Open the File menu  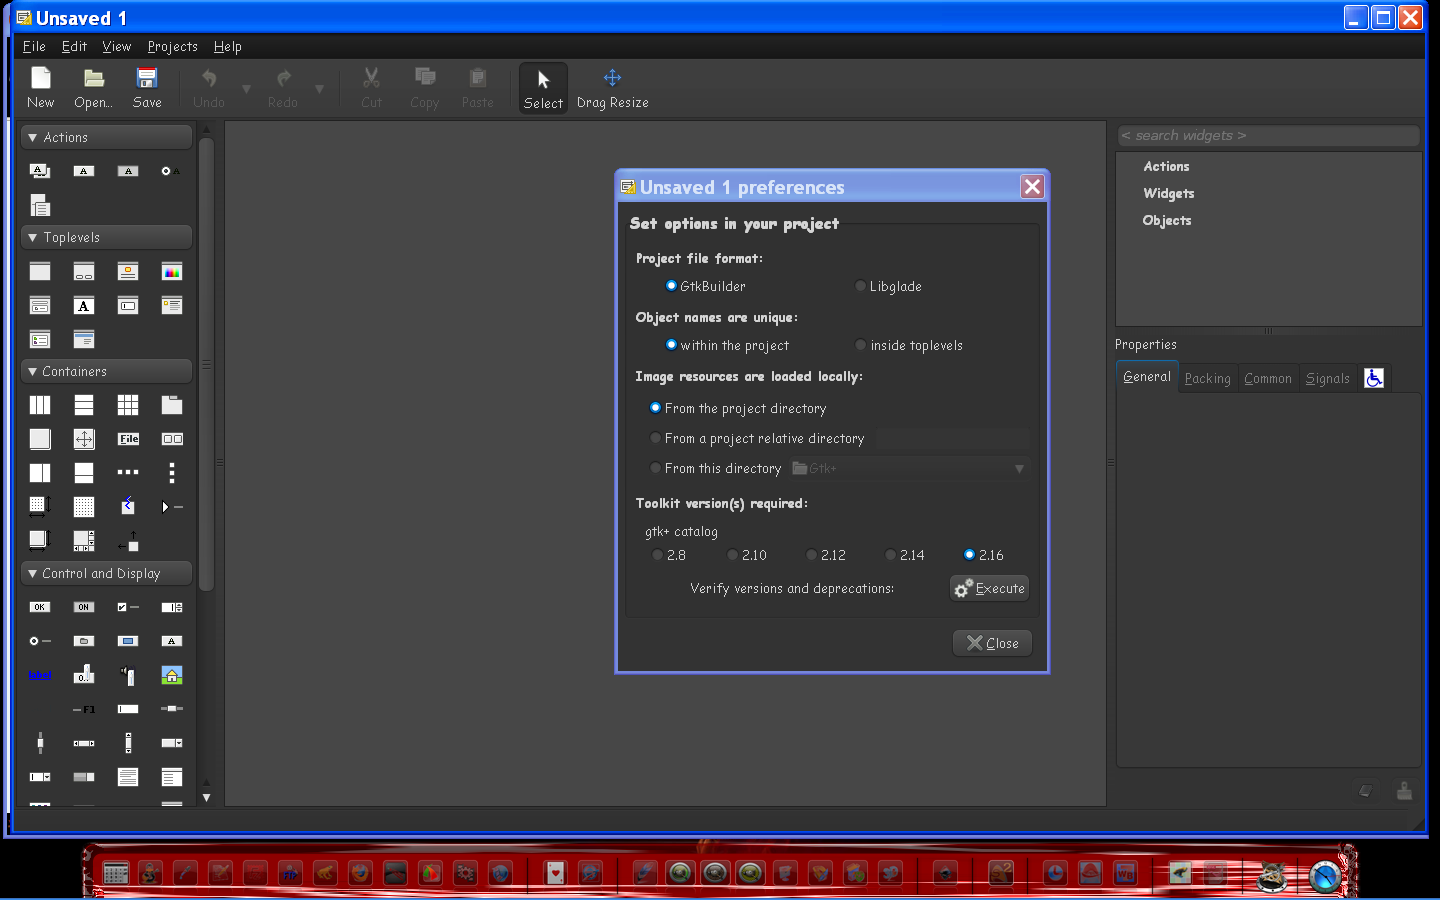(34, 46)
